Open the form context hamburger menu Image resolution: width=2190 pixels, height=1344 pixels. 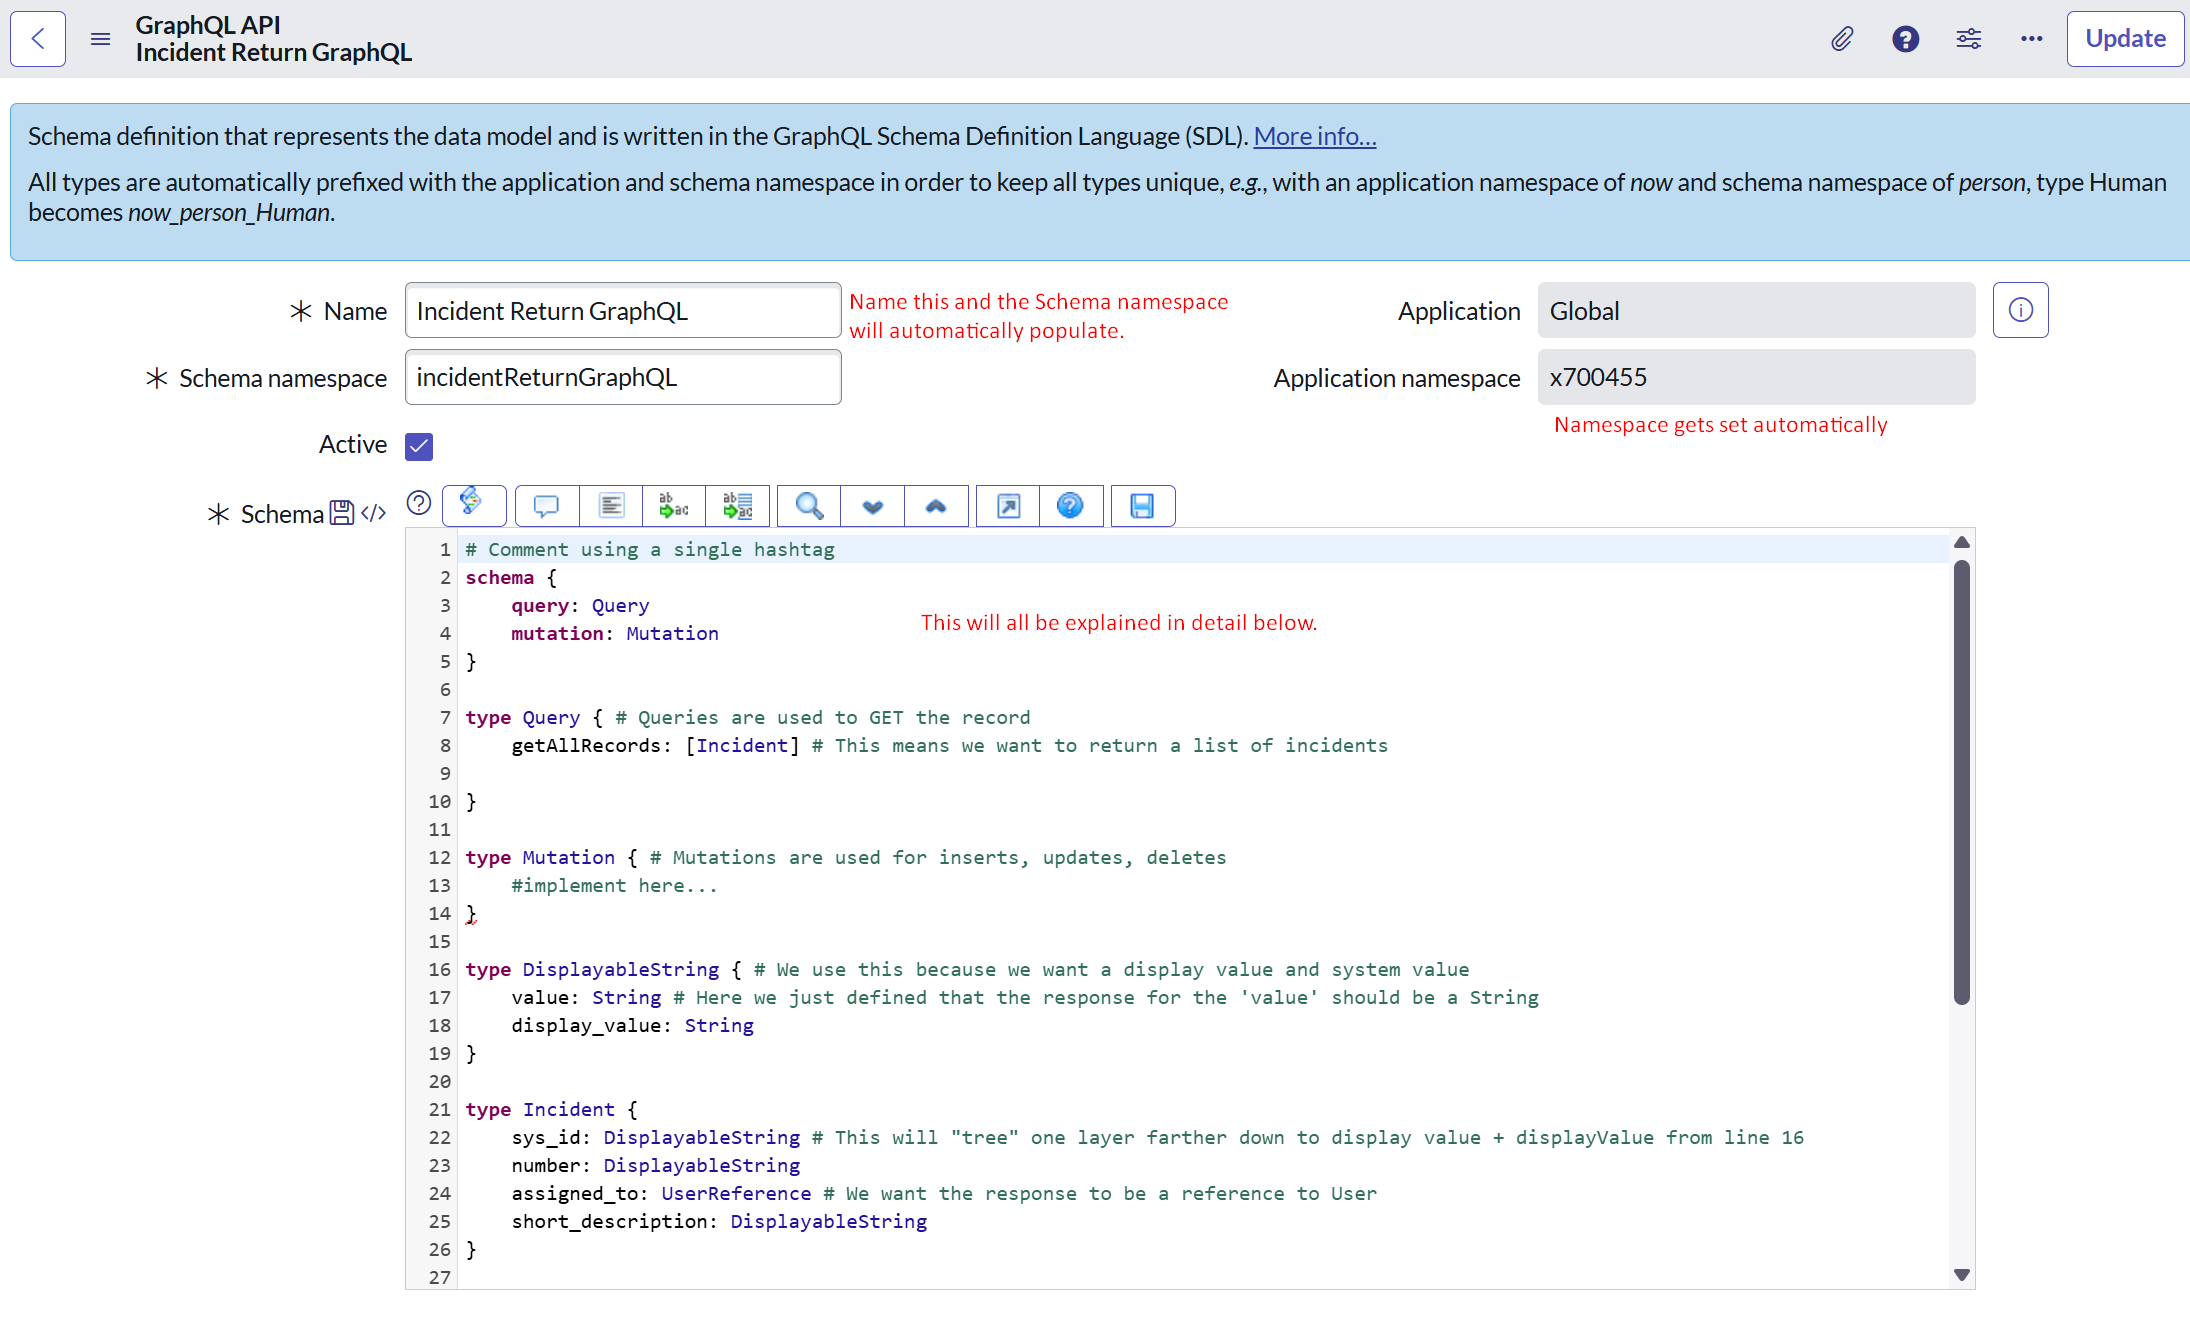100,39
